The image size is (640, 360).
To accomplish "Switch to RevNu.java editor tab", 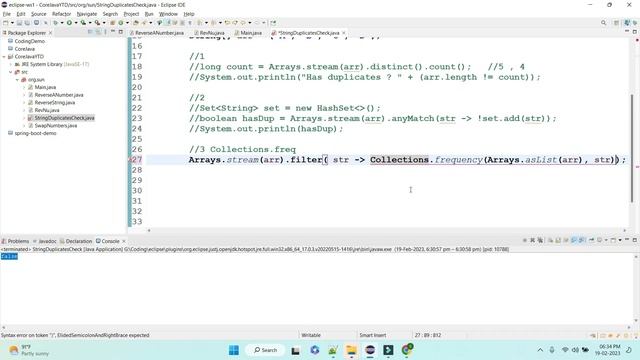I will pos(209,33).
